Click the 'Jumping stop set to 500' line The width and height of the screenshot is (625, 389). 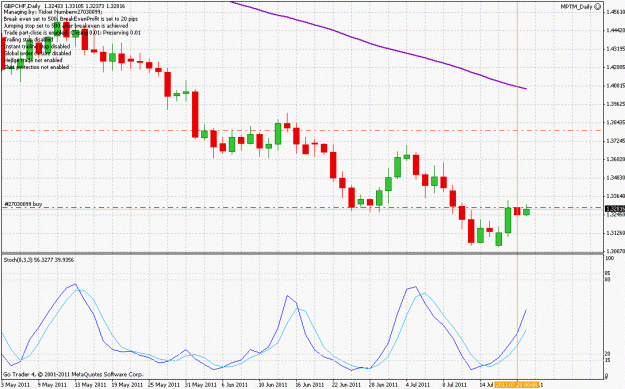click(66, 26)
